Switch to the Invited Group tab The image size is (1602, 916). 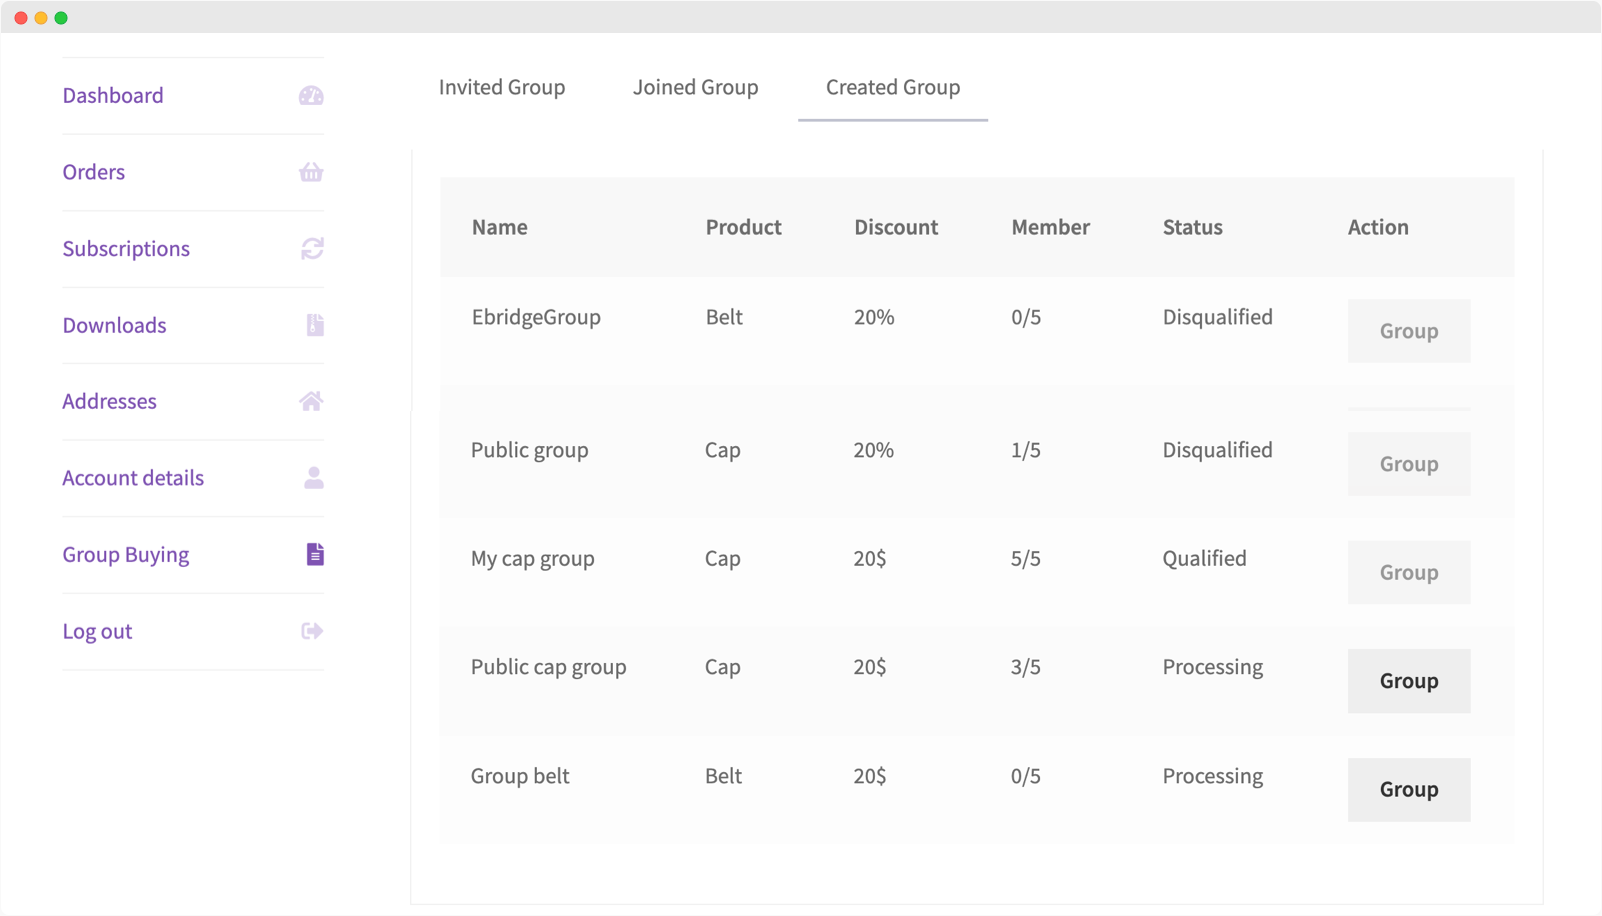[501, 87]
